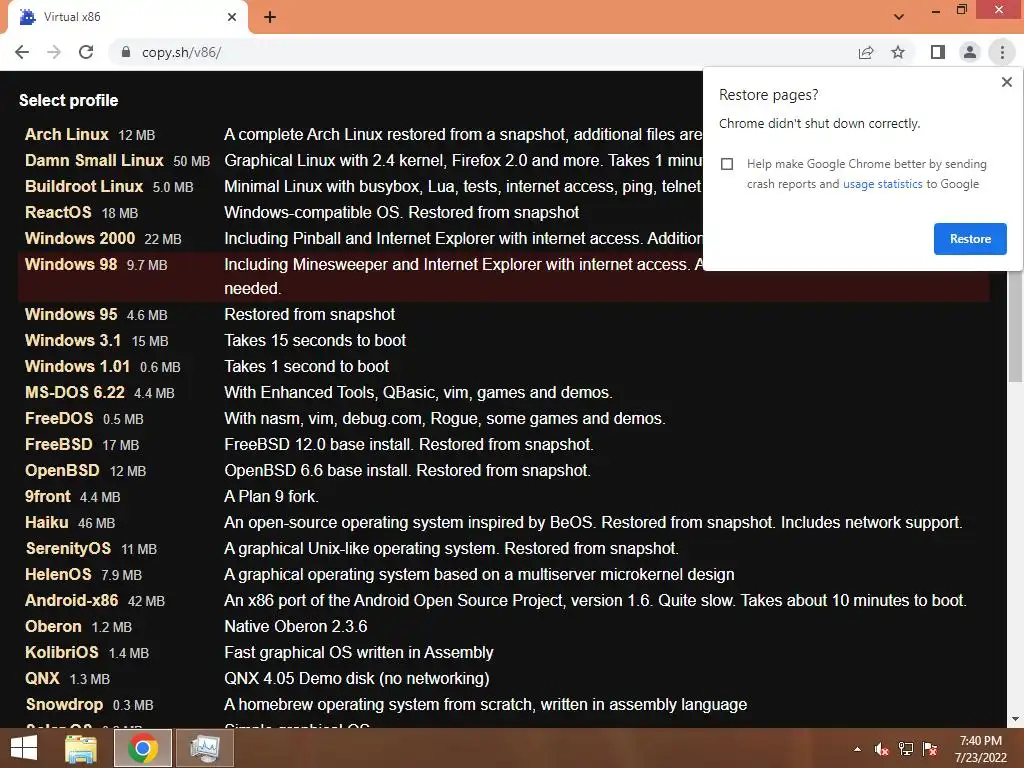Click the scrollbar down arrow
Screen dimensions: 1024x768
click(1015, 719)
